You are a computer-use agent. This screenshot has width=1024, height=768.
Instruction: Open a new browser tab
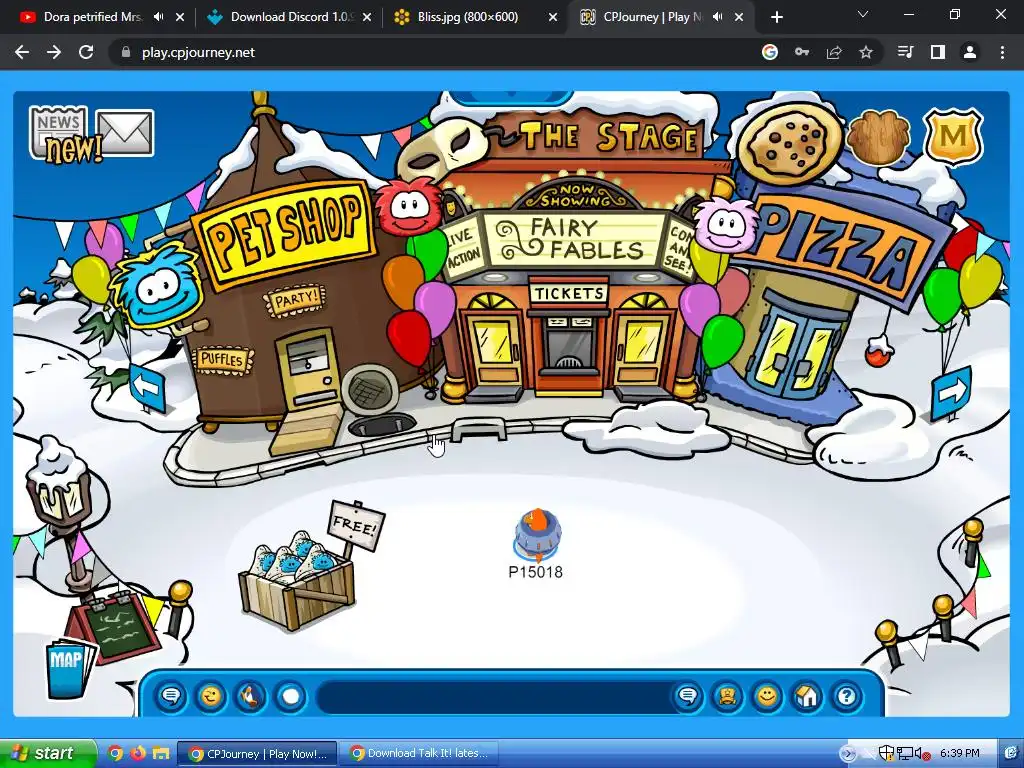pyautogui.click(x=776, y=18)
